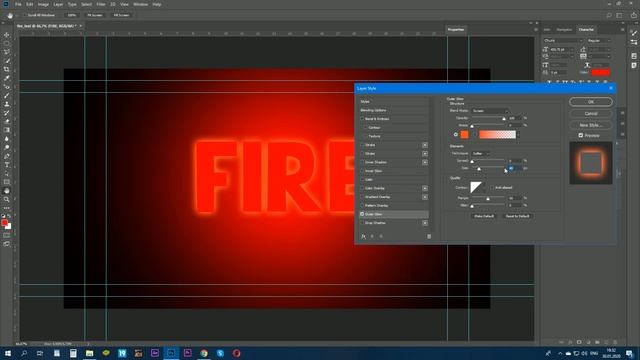Image resolution: width=640 pixels, height=360 pixels.
Task: Select the Eraser tool
Action: 7,121
